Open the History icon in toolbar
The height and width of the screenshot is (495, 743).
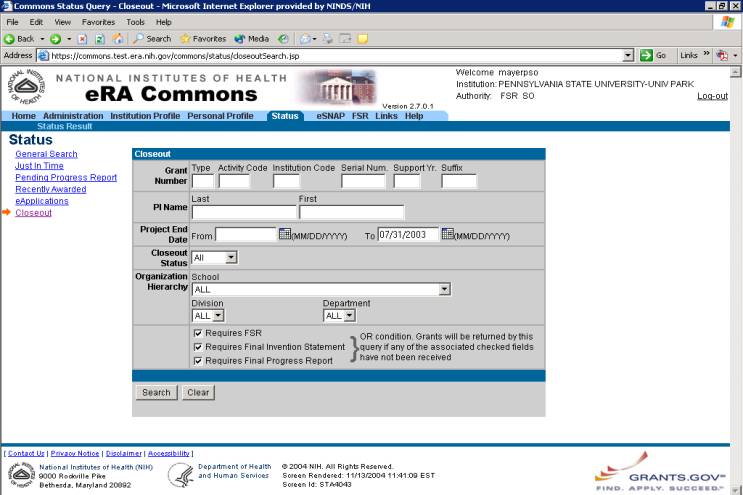[283, 39]
